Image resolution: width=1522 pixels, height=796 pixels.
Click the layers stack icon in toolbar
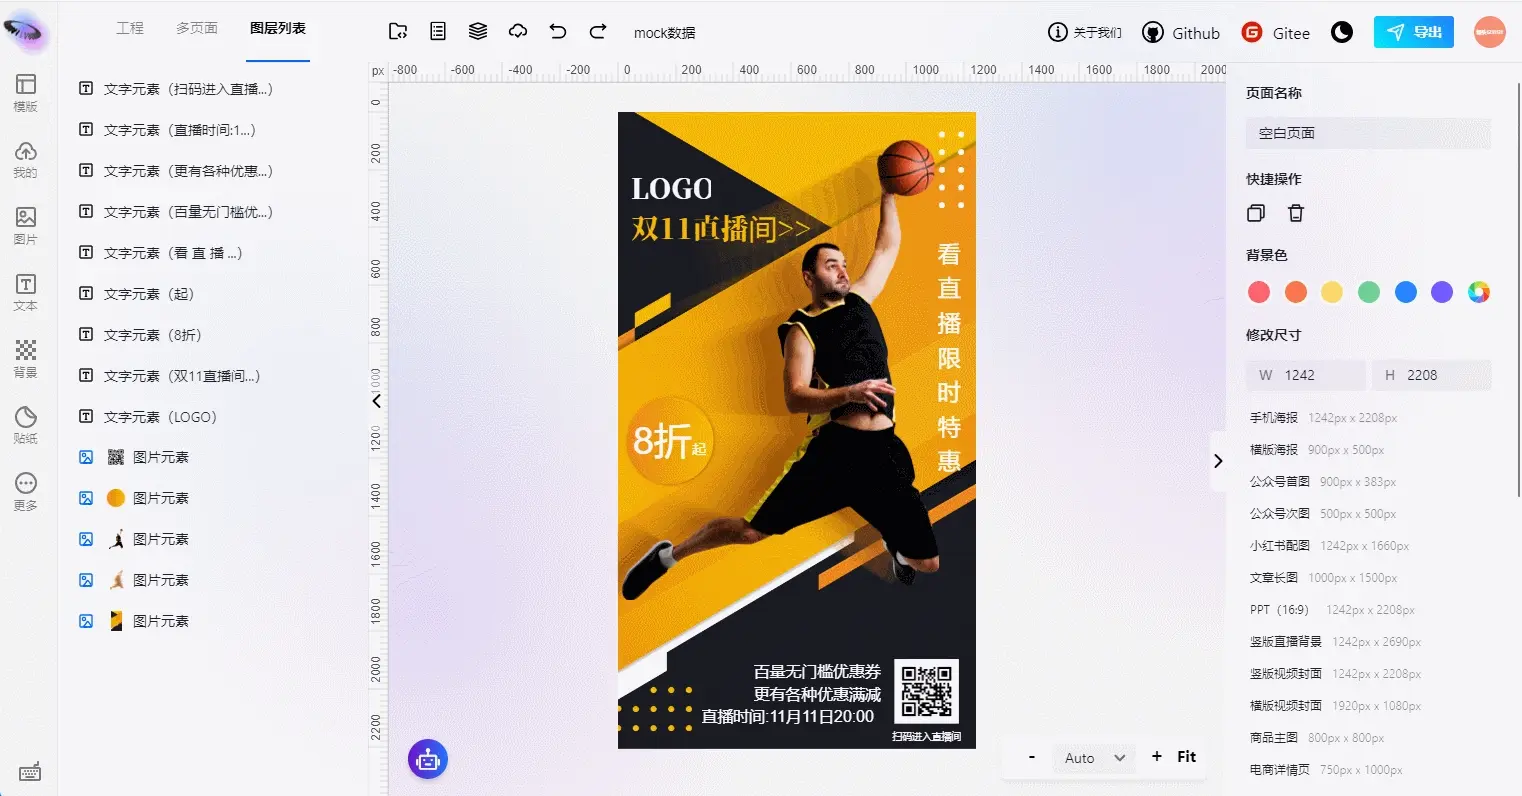(478, 32)
